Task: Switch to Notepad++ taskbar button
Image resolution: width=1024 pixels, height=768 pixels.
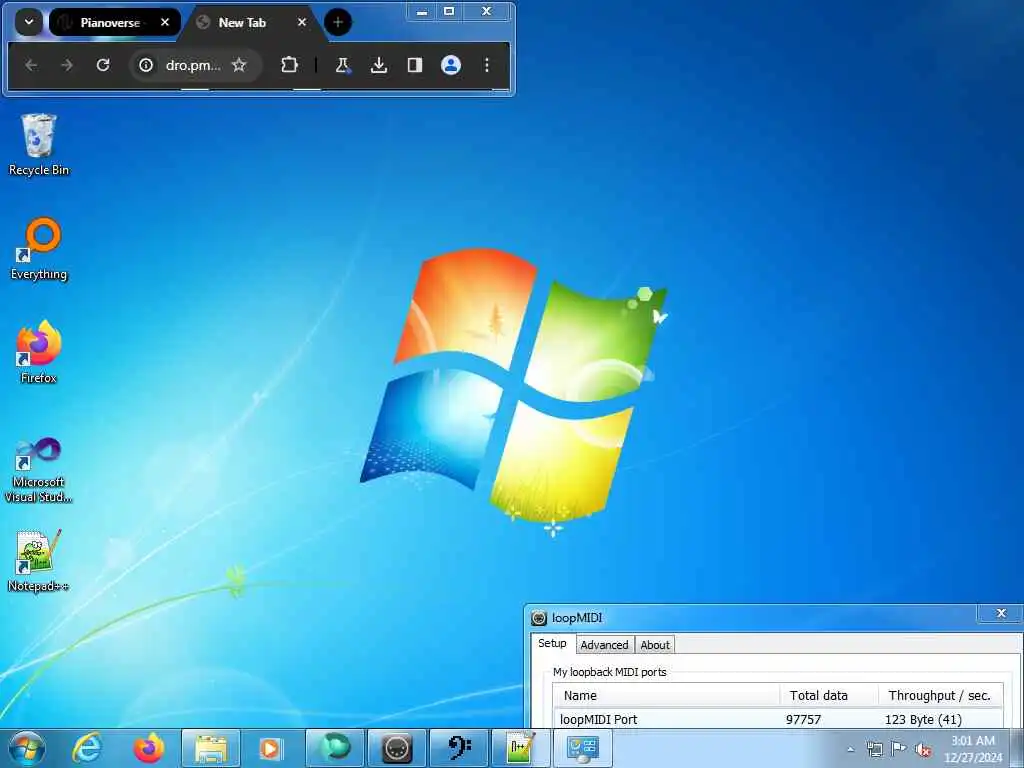Action: 520,748
